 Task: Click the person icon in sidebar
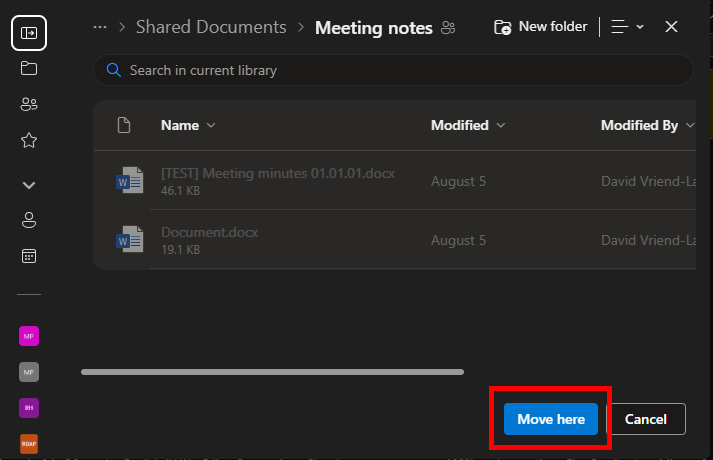(28, 220)
